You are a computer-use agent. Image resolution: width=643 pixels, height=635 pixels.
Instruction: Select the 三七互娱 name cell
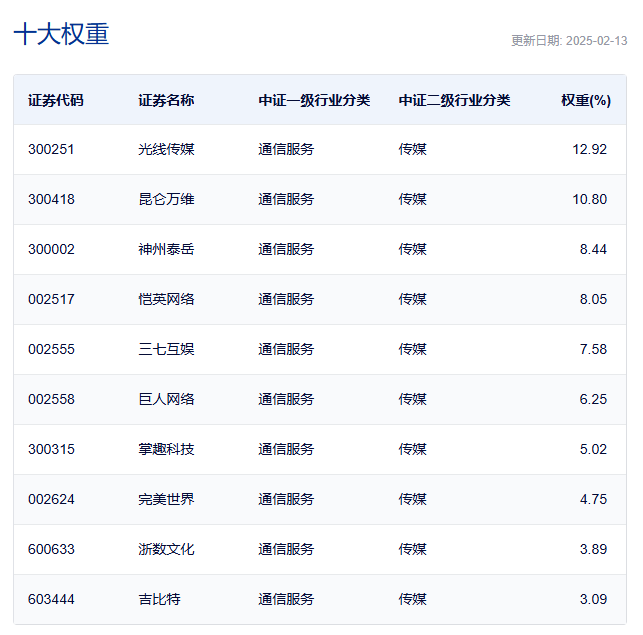point(166,349)
